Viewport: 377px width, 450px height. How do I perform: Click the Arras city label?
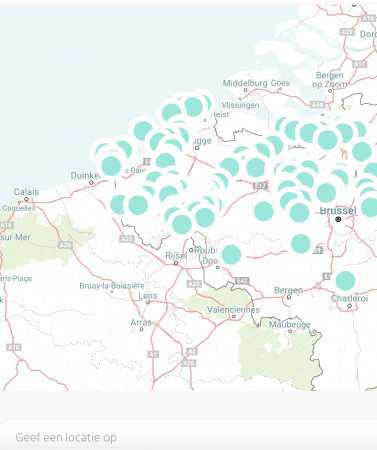(141, 322)
